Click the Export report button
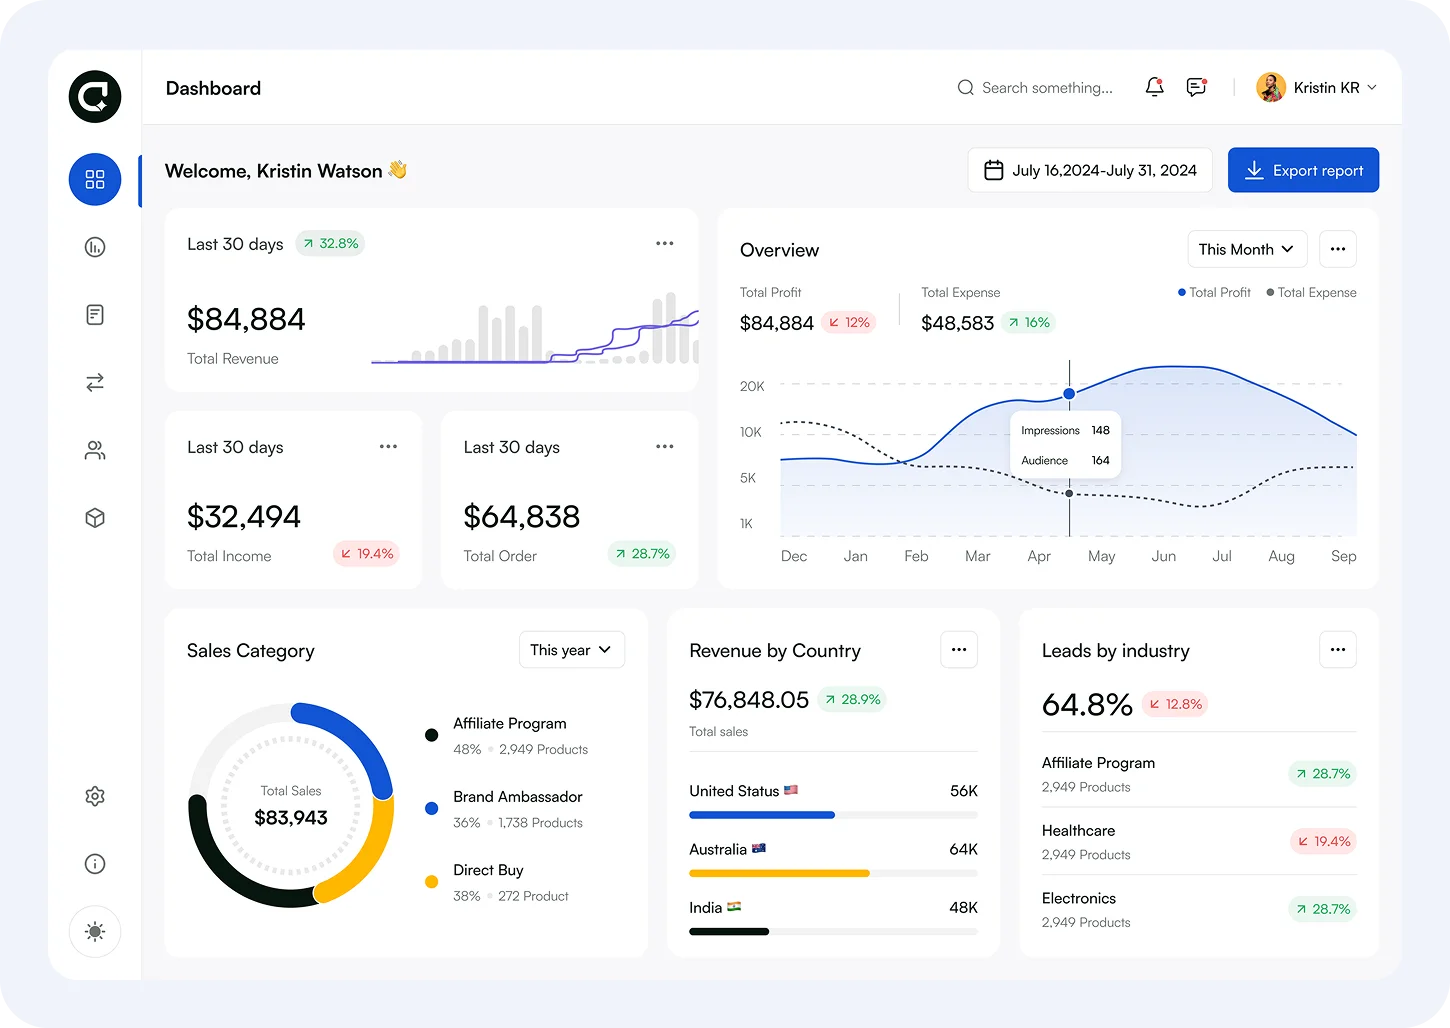 click(x=1303, y=171)
